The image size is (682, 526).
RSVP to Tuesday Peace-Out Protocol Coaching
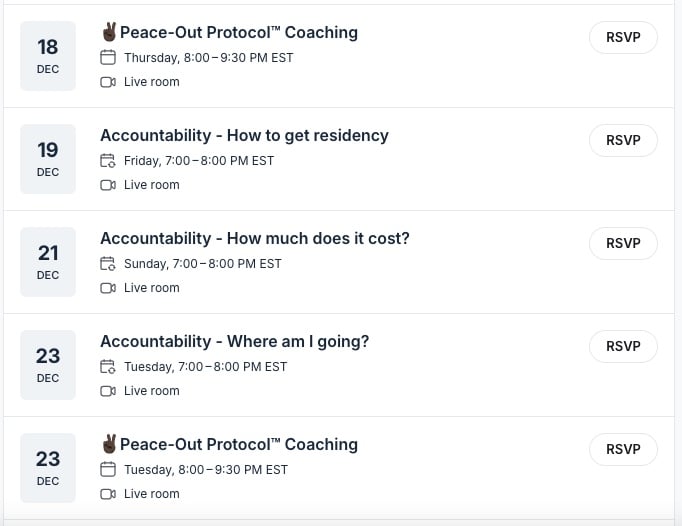(x=623, y=450)
